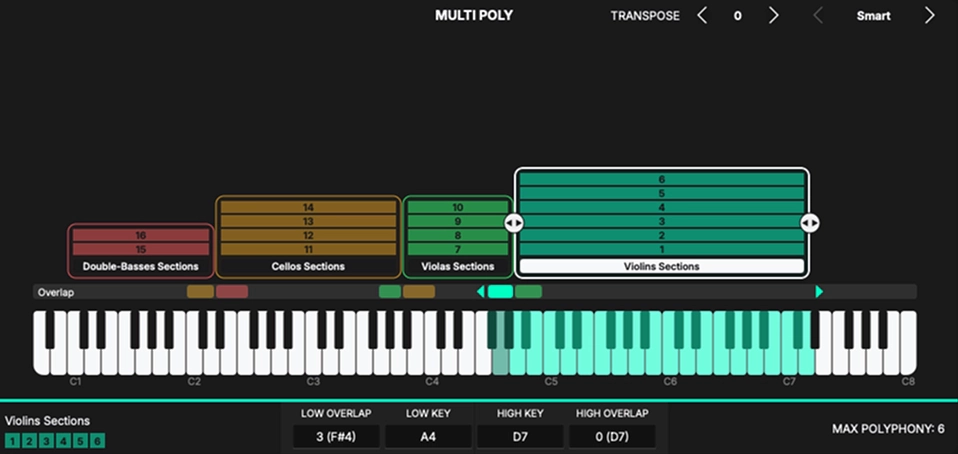Viewport: 958px width, 454px height.
Task: Select the Violins Sections label
Action: [662, 266]
